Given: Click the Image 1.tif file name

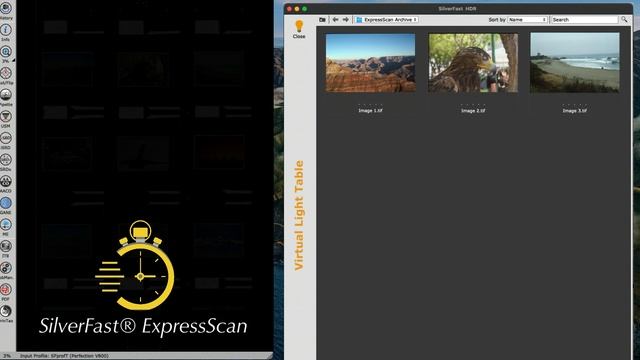Looking at the screenshot, I should (370, 111).
